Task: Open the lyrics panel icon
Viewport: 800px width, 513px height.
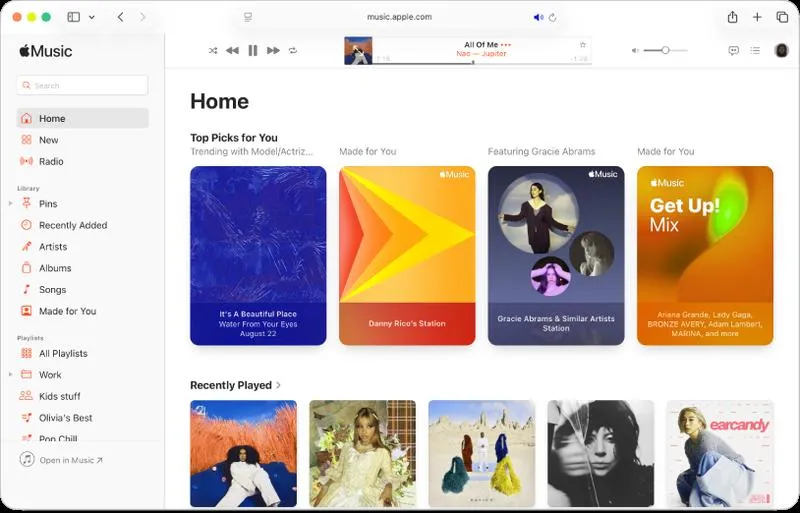Action: [734, 51]
